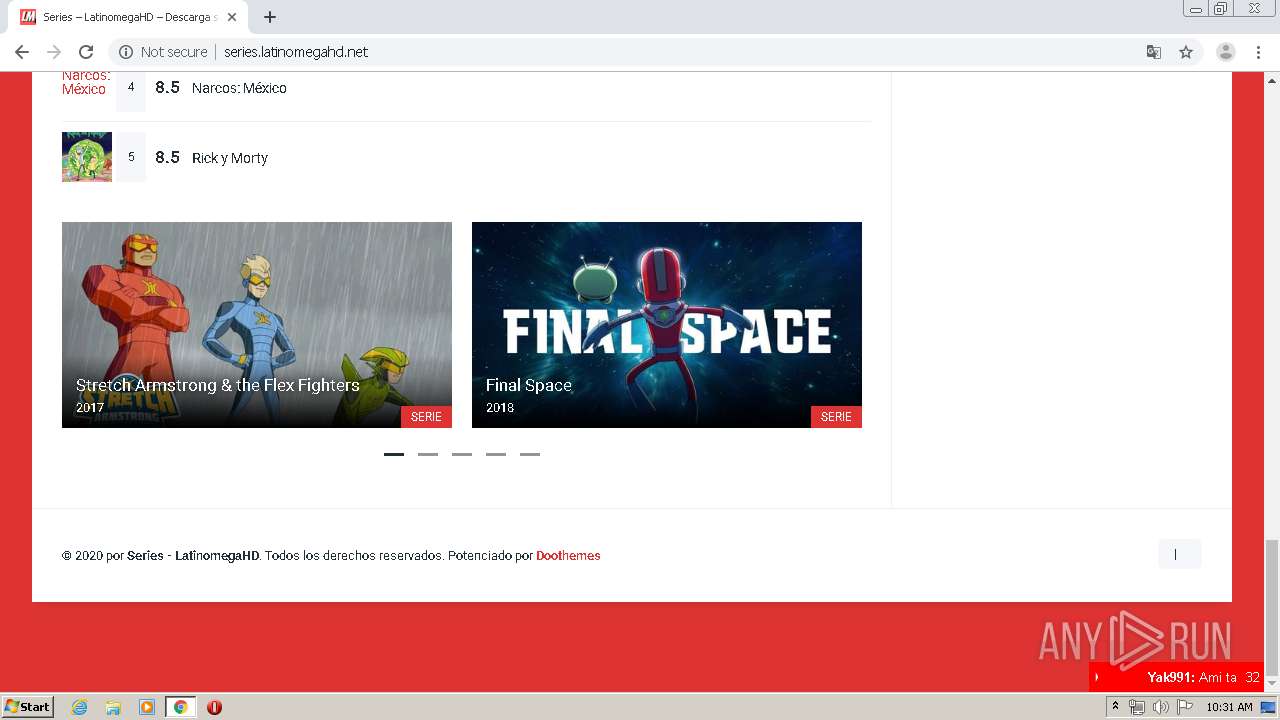Open Windows Media Player on taskbar

click(147, 707)
